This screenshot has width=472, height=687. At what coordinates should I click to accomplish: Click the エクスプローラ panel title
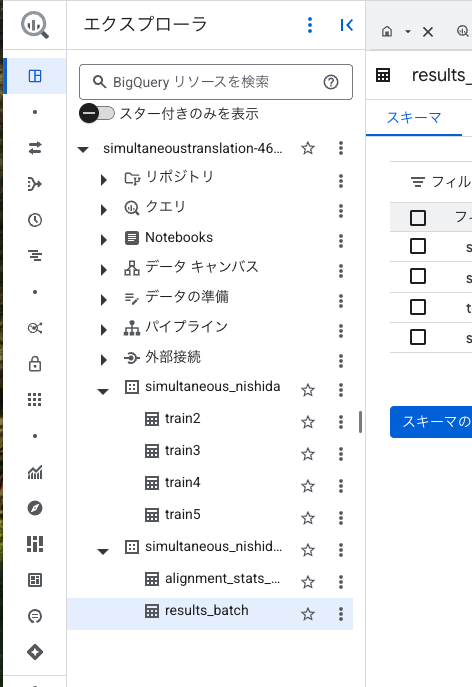145,25
